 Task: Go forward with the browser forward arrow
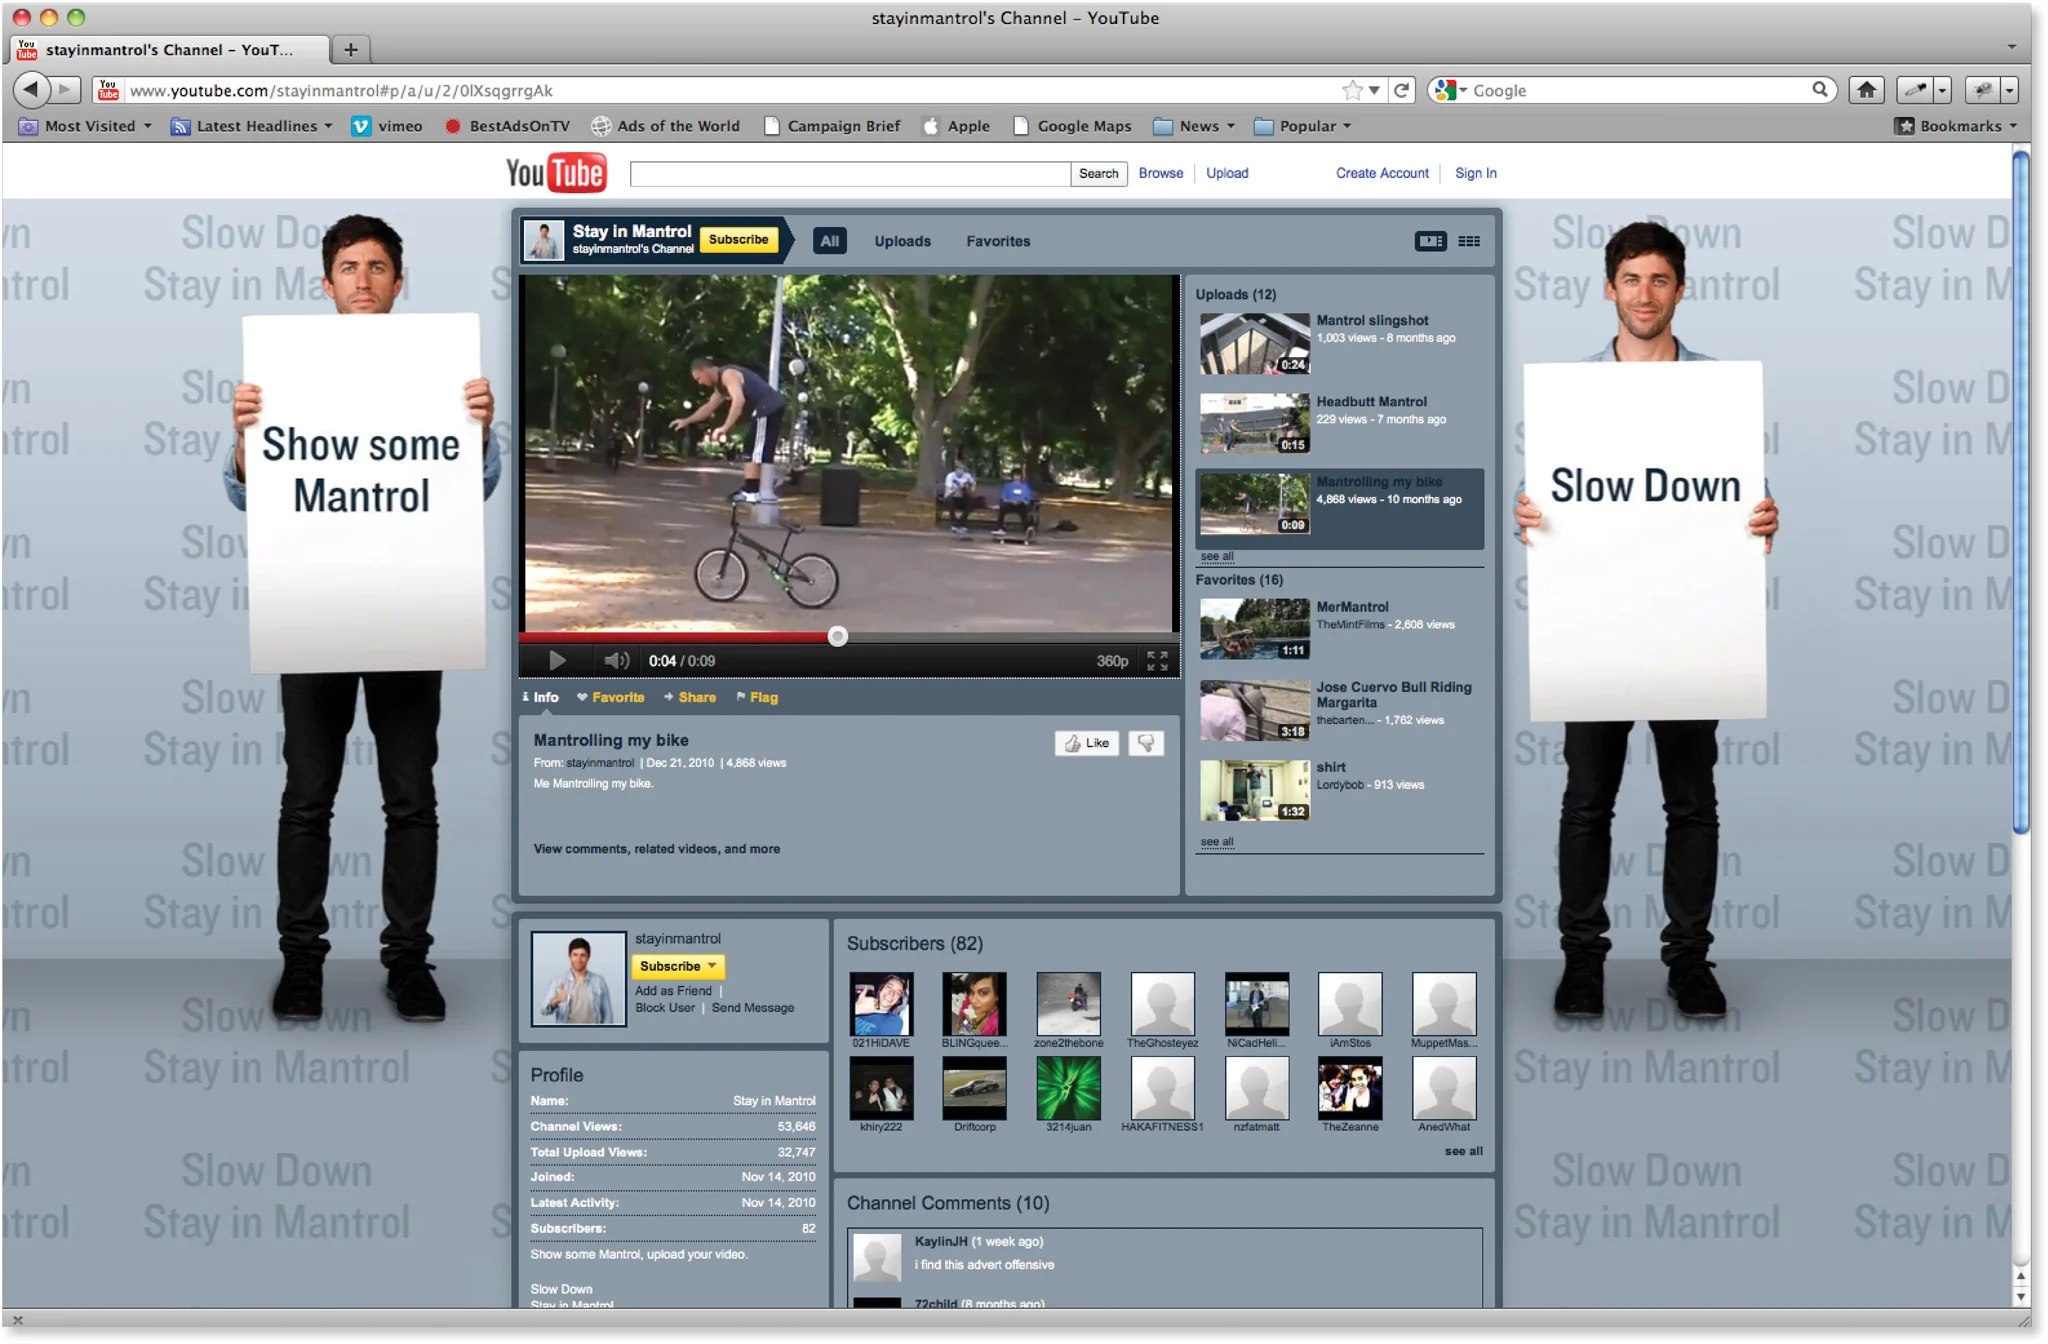pyautogui.click(x=65, y=90)
